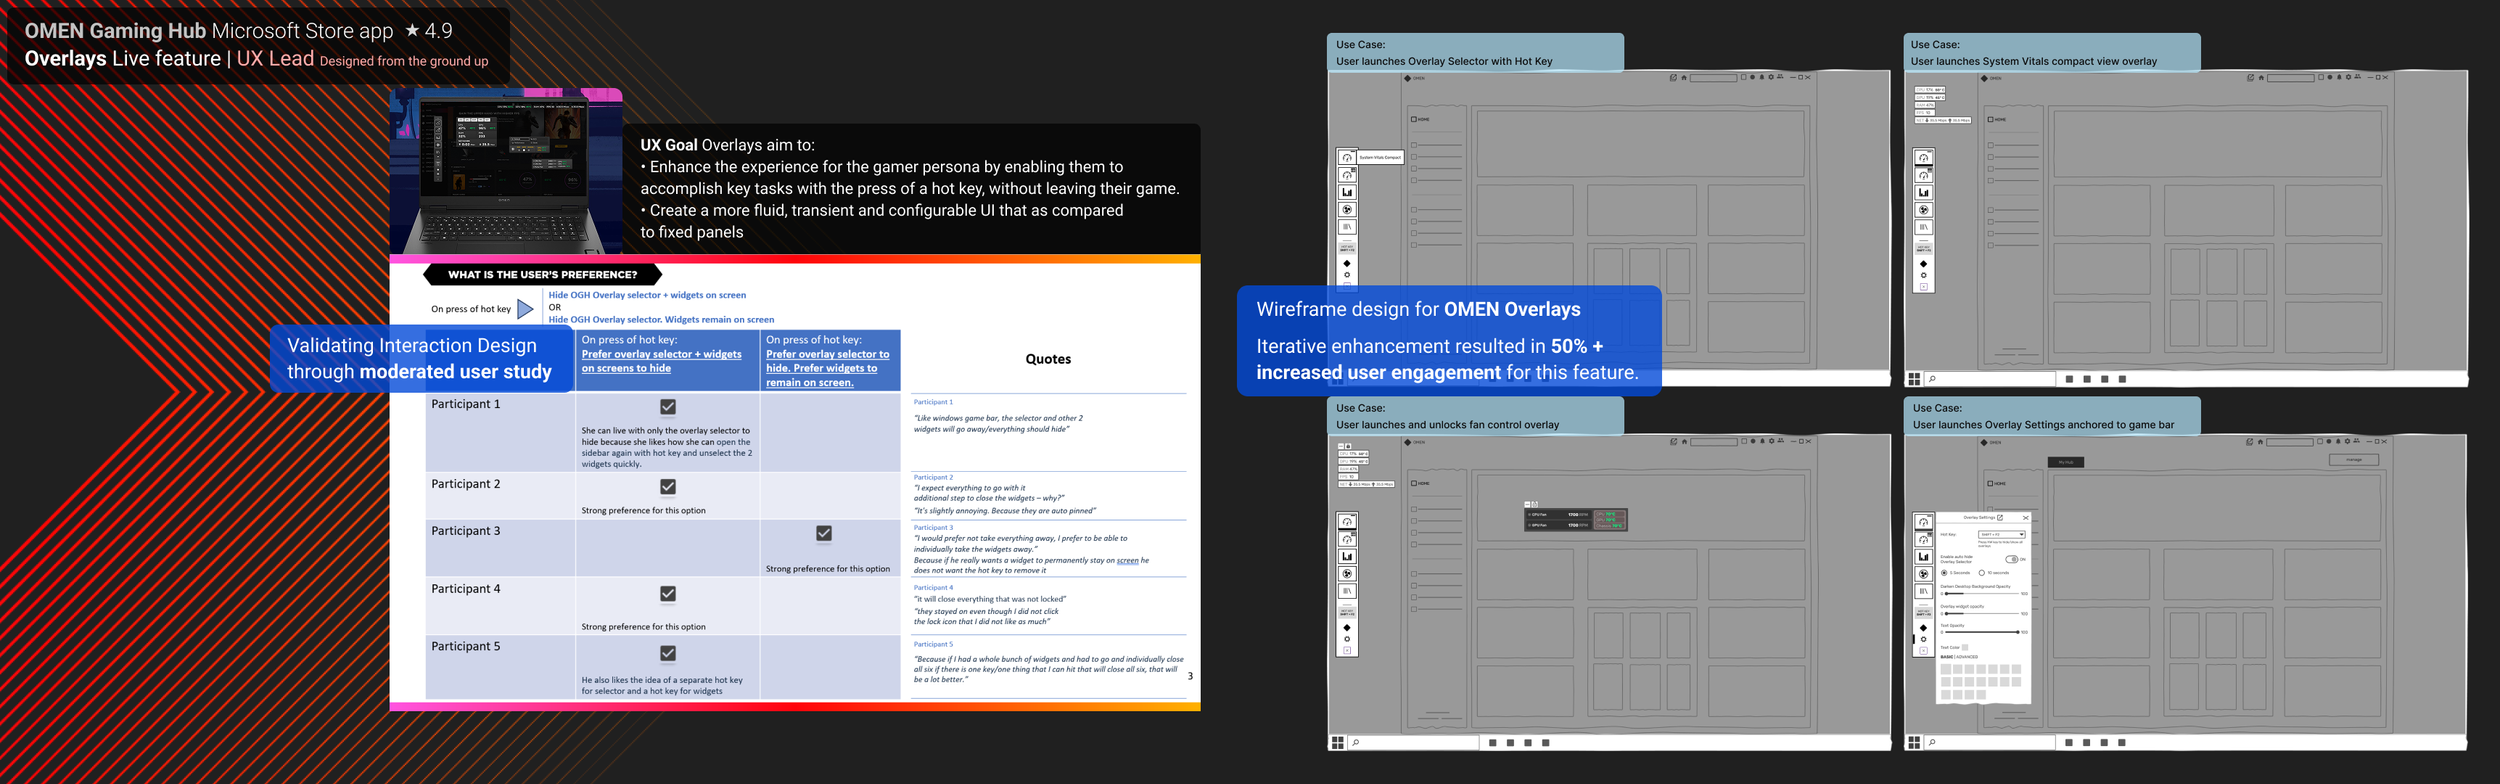Viewport: 2500px width, 784px height.
Task: Click On press of hot key arrow
Action: [x=525, y=309]
